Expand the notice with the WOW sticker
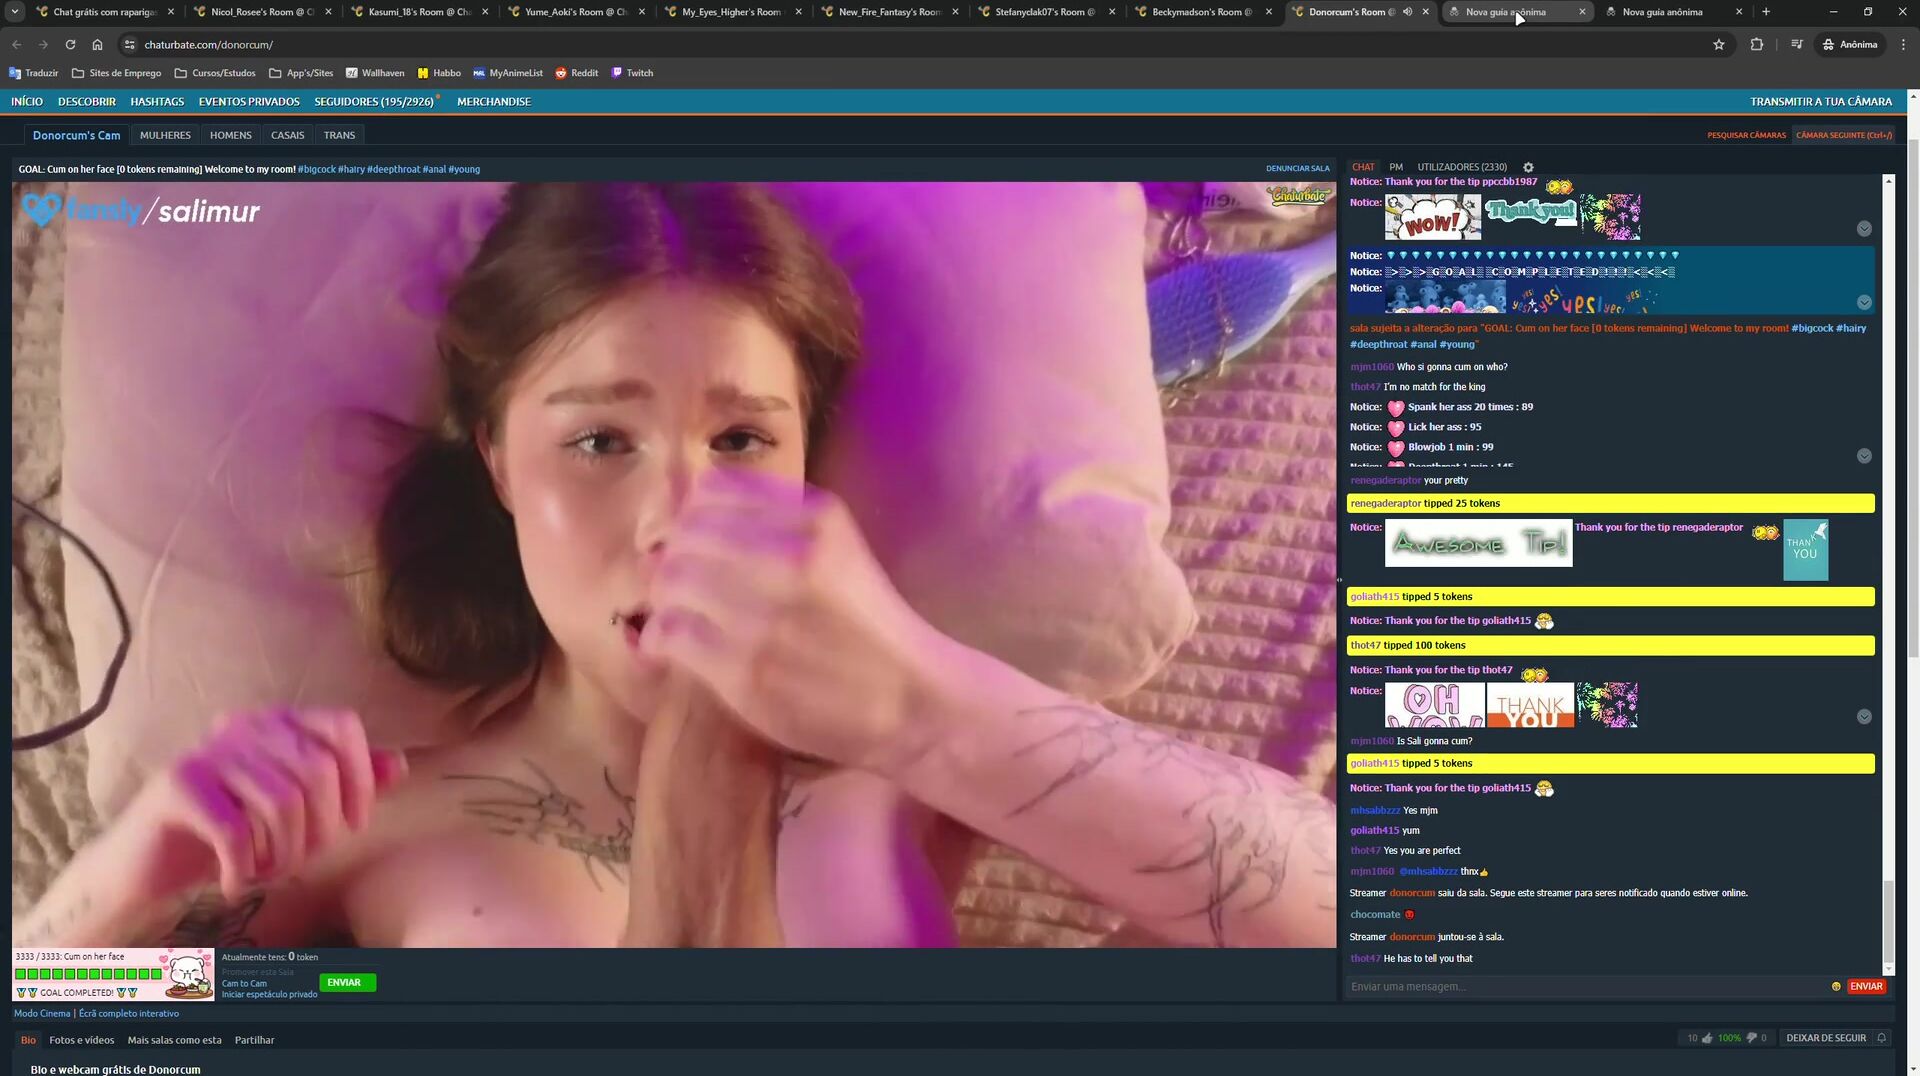Image resolution: width=1920 pixels, height=1076 pixels. pyautogui.click(x=1864, y=229)
